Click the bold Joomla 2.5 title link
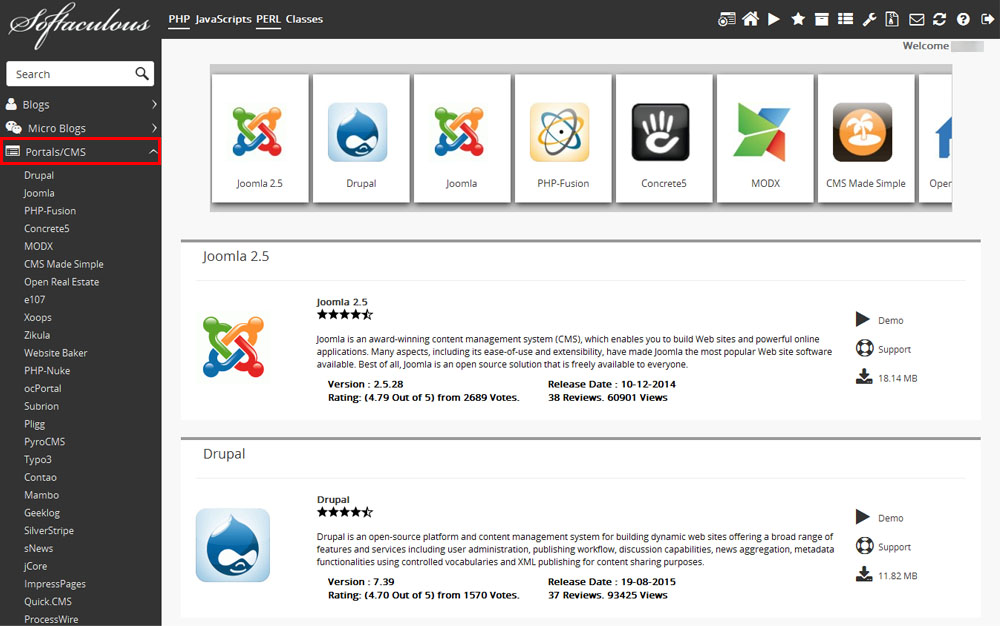1000x626 pixels. coord(342,302)
